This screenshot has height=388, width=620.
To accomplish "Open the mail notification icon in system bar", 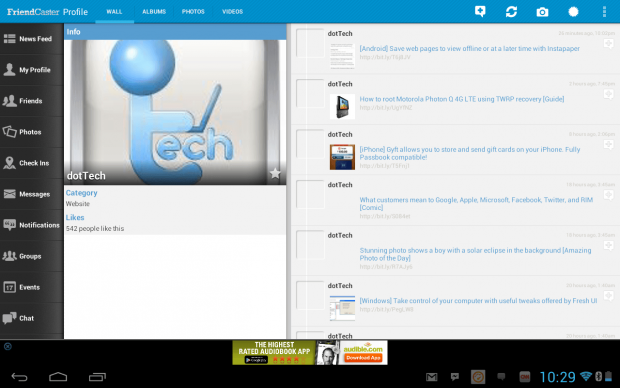I will [431, 377].
